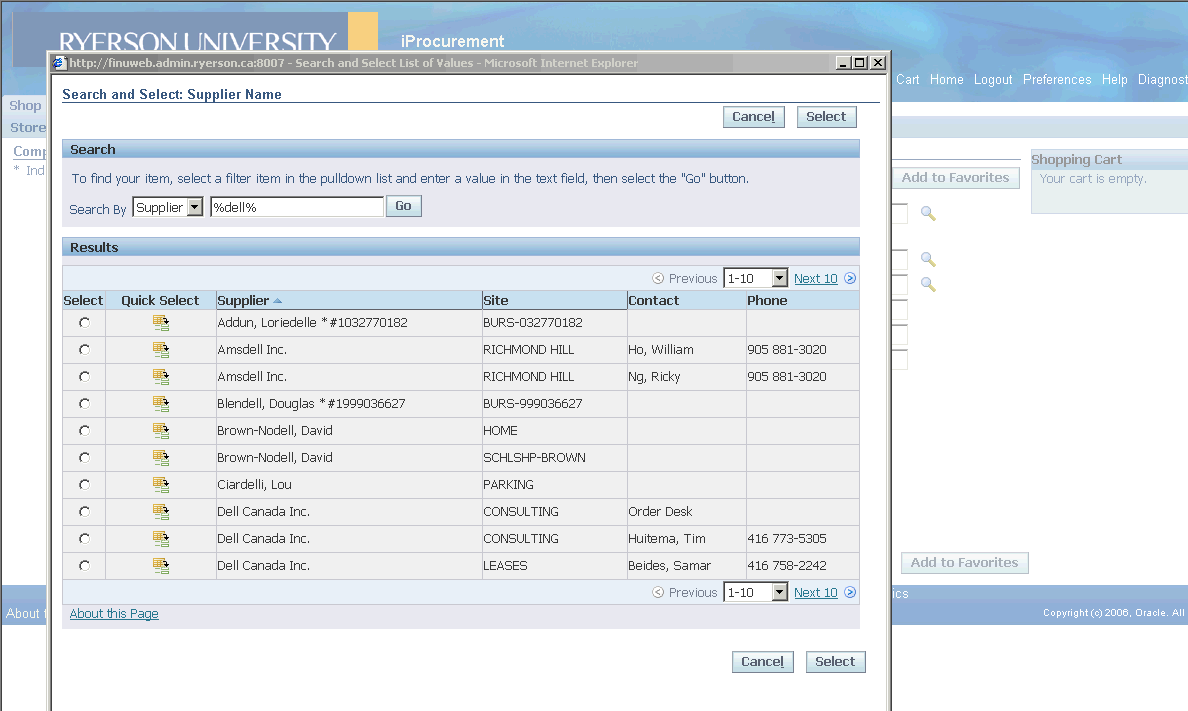Sort results by Supplier column header

[243, 301]
